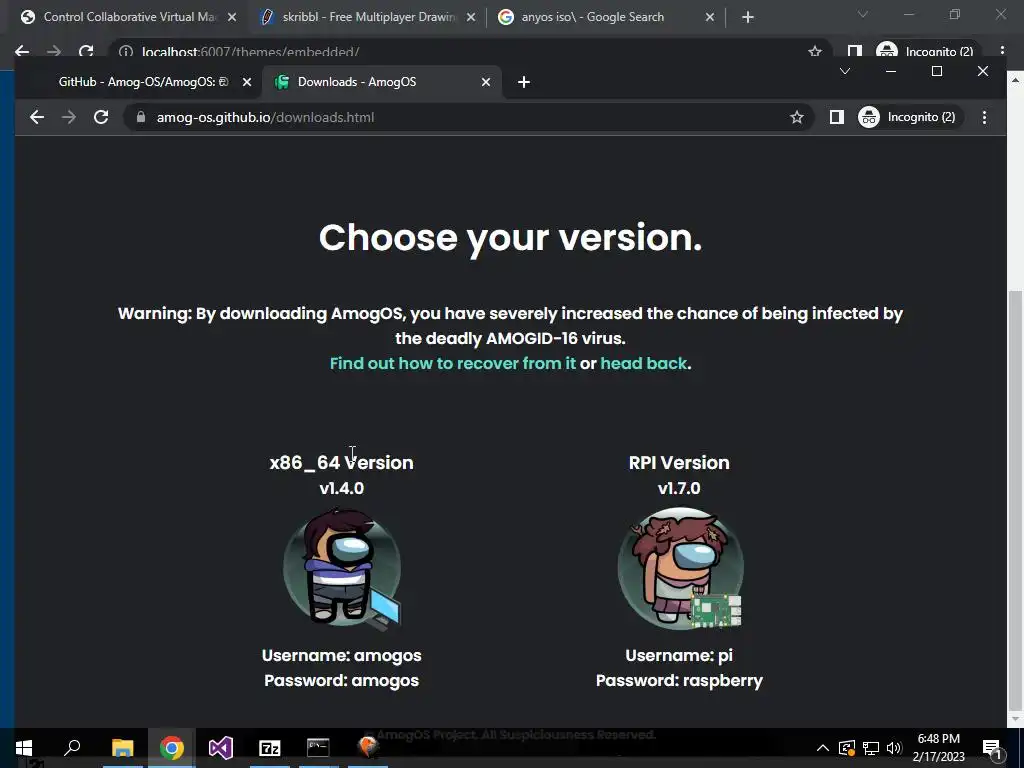1024x768 pixels.
Task: Expand the outer browser tab search chevron
Action: 862,14
